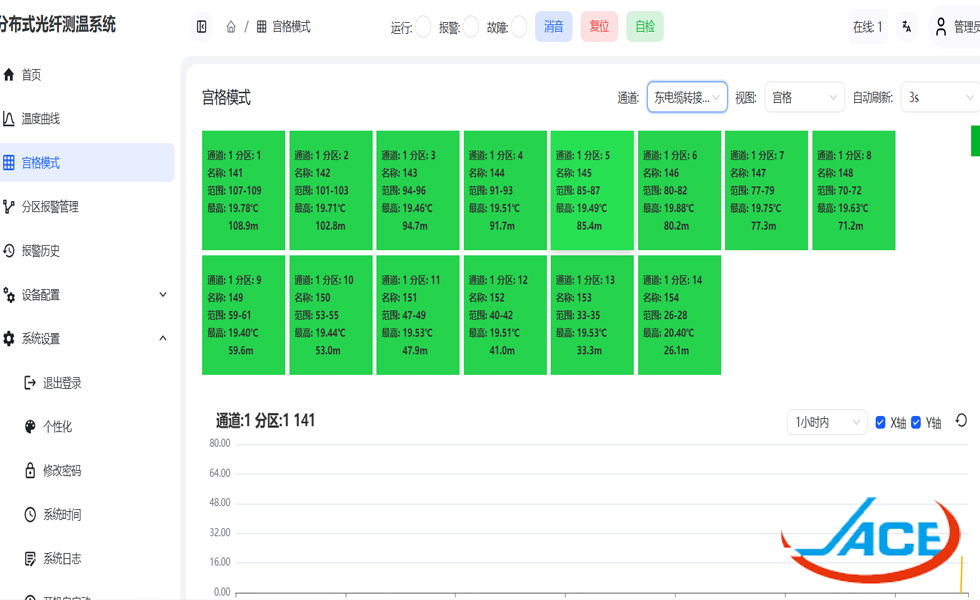980x600 pixels.
Task: Collapse the 系统设置 submenu chevron
Action: (x=162, y=339)
